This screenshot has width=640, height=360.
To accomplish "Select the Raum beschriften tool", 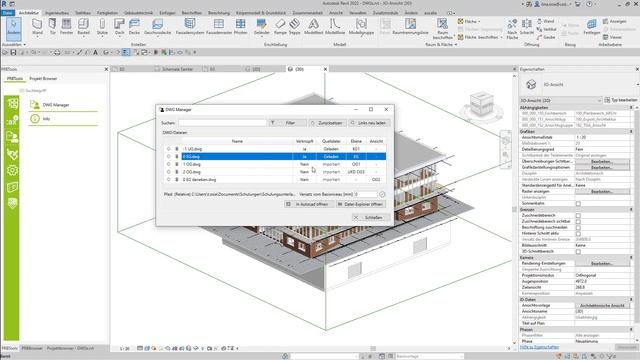I will (x=442, y=29).
